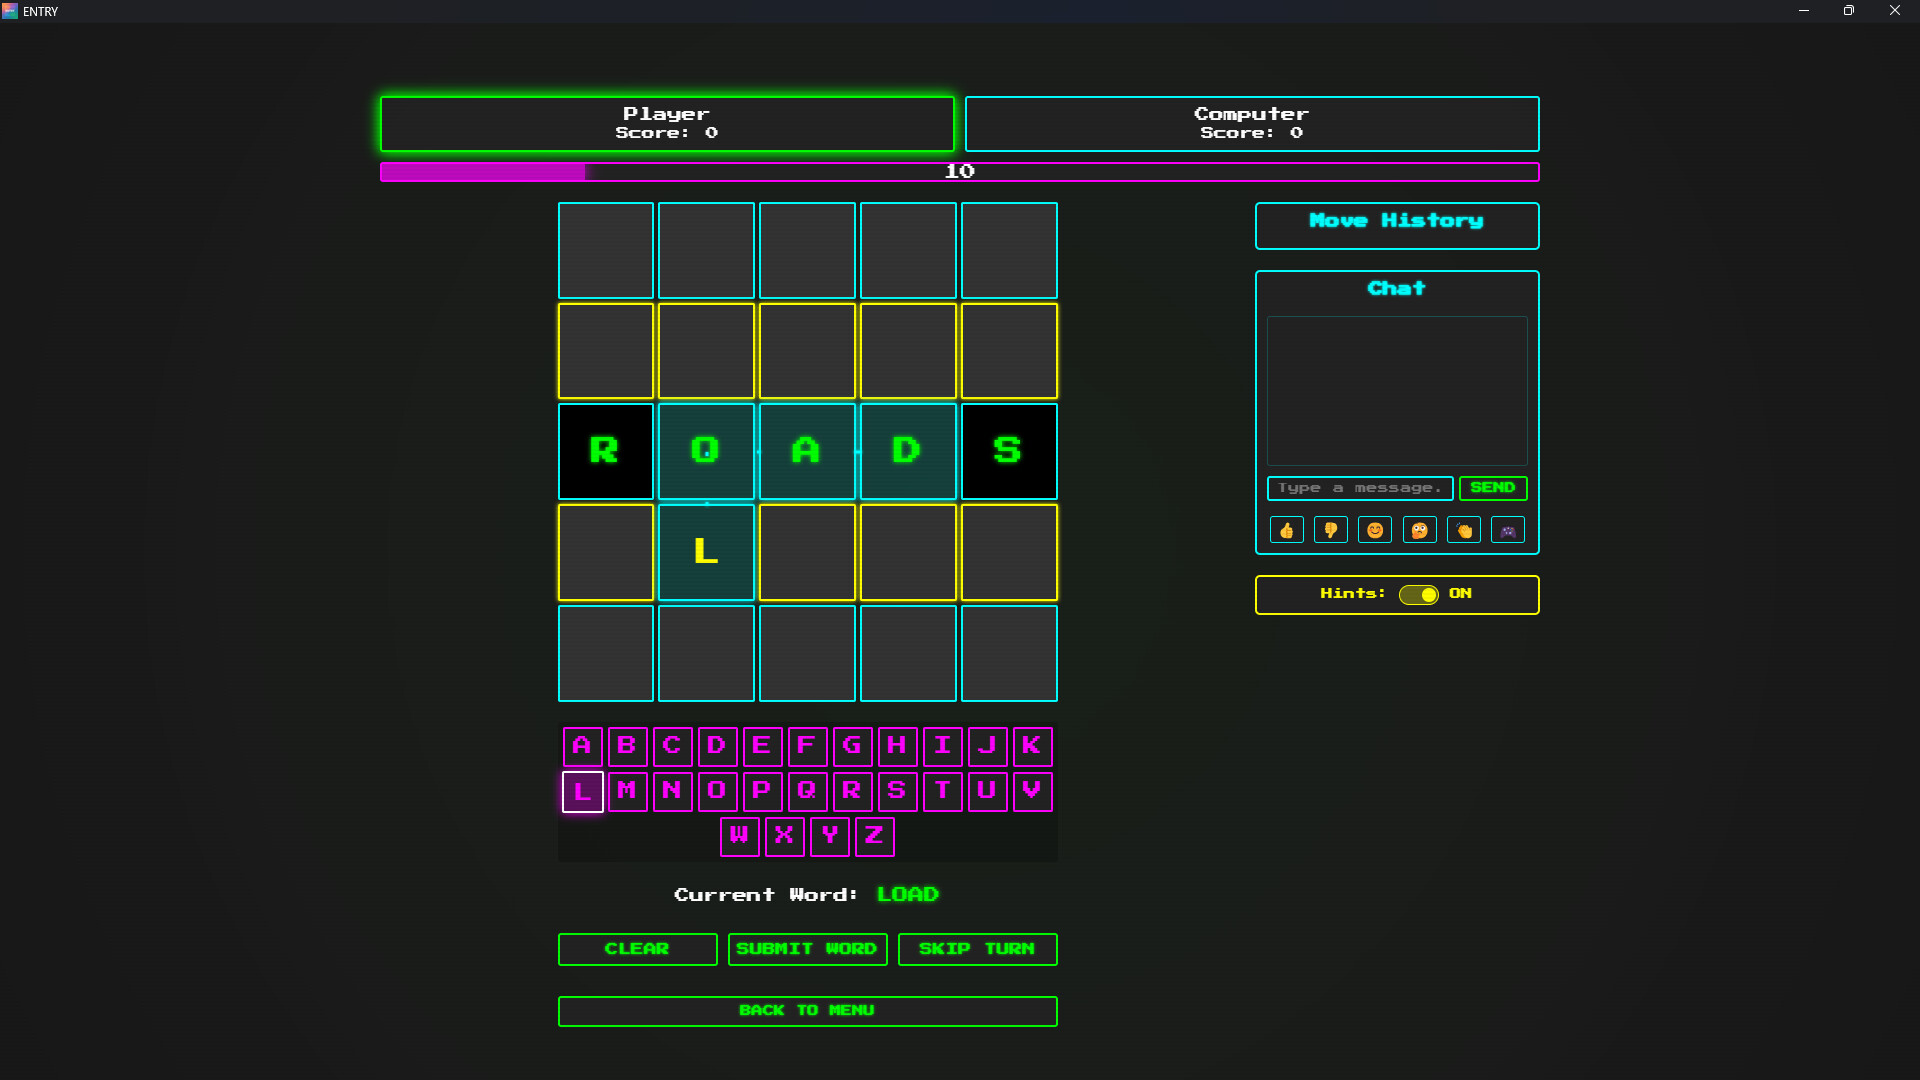Choose letter C from letter keys
This screenshot has width=1920, height=1080.
(x=673, y=746)
